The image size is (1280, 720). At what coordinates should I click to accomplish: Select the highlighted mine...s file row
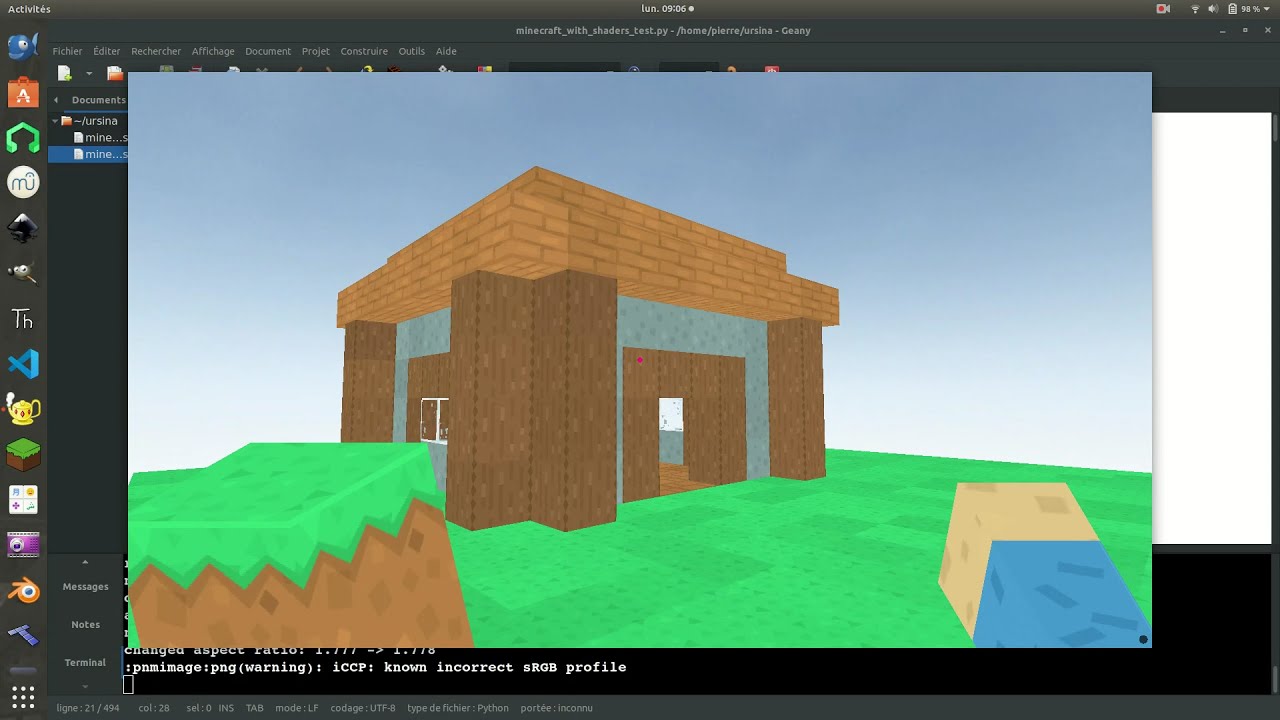[88, 154]
